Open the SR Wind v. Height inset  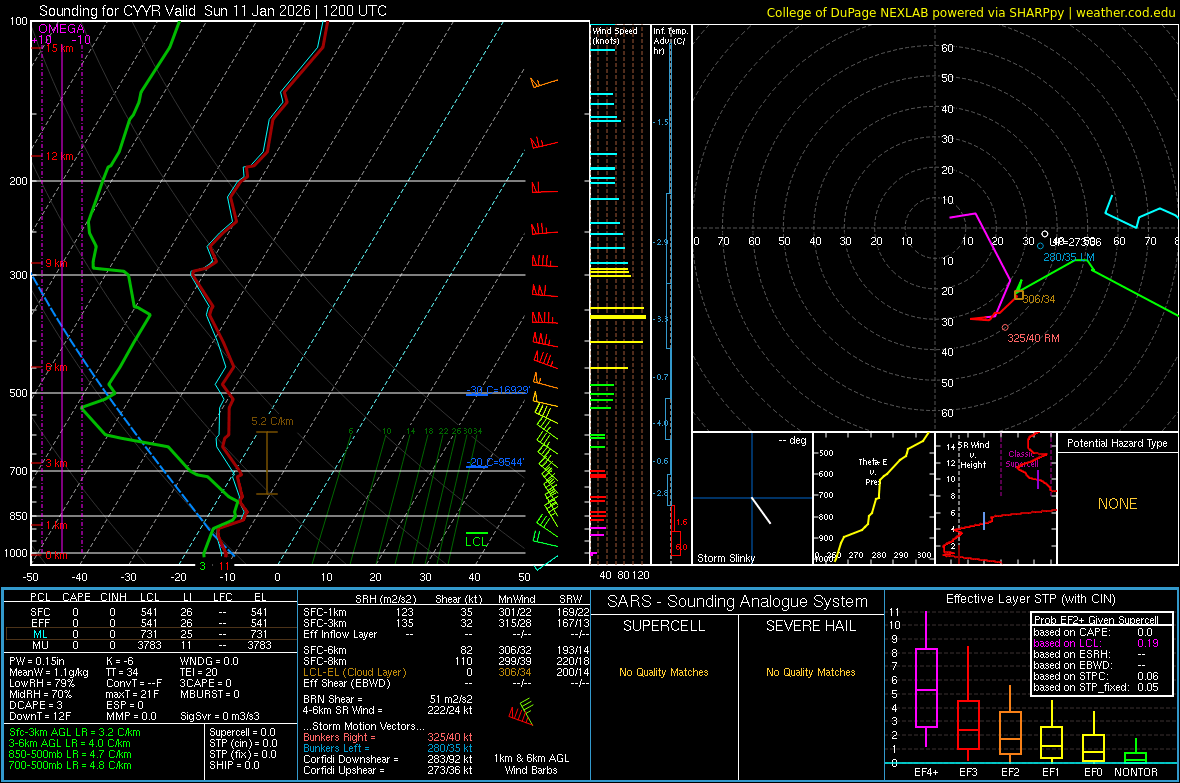996,498
